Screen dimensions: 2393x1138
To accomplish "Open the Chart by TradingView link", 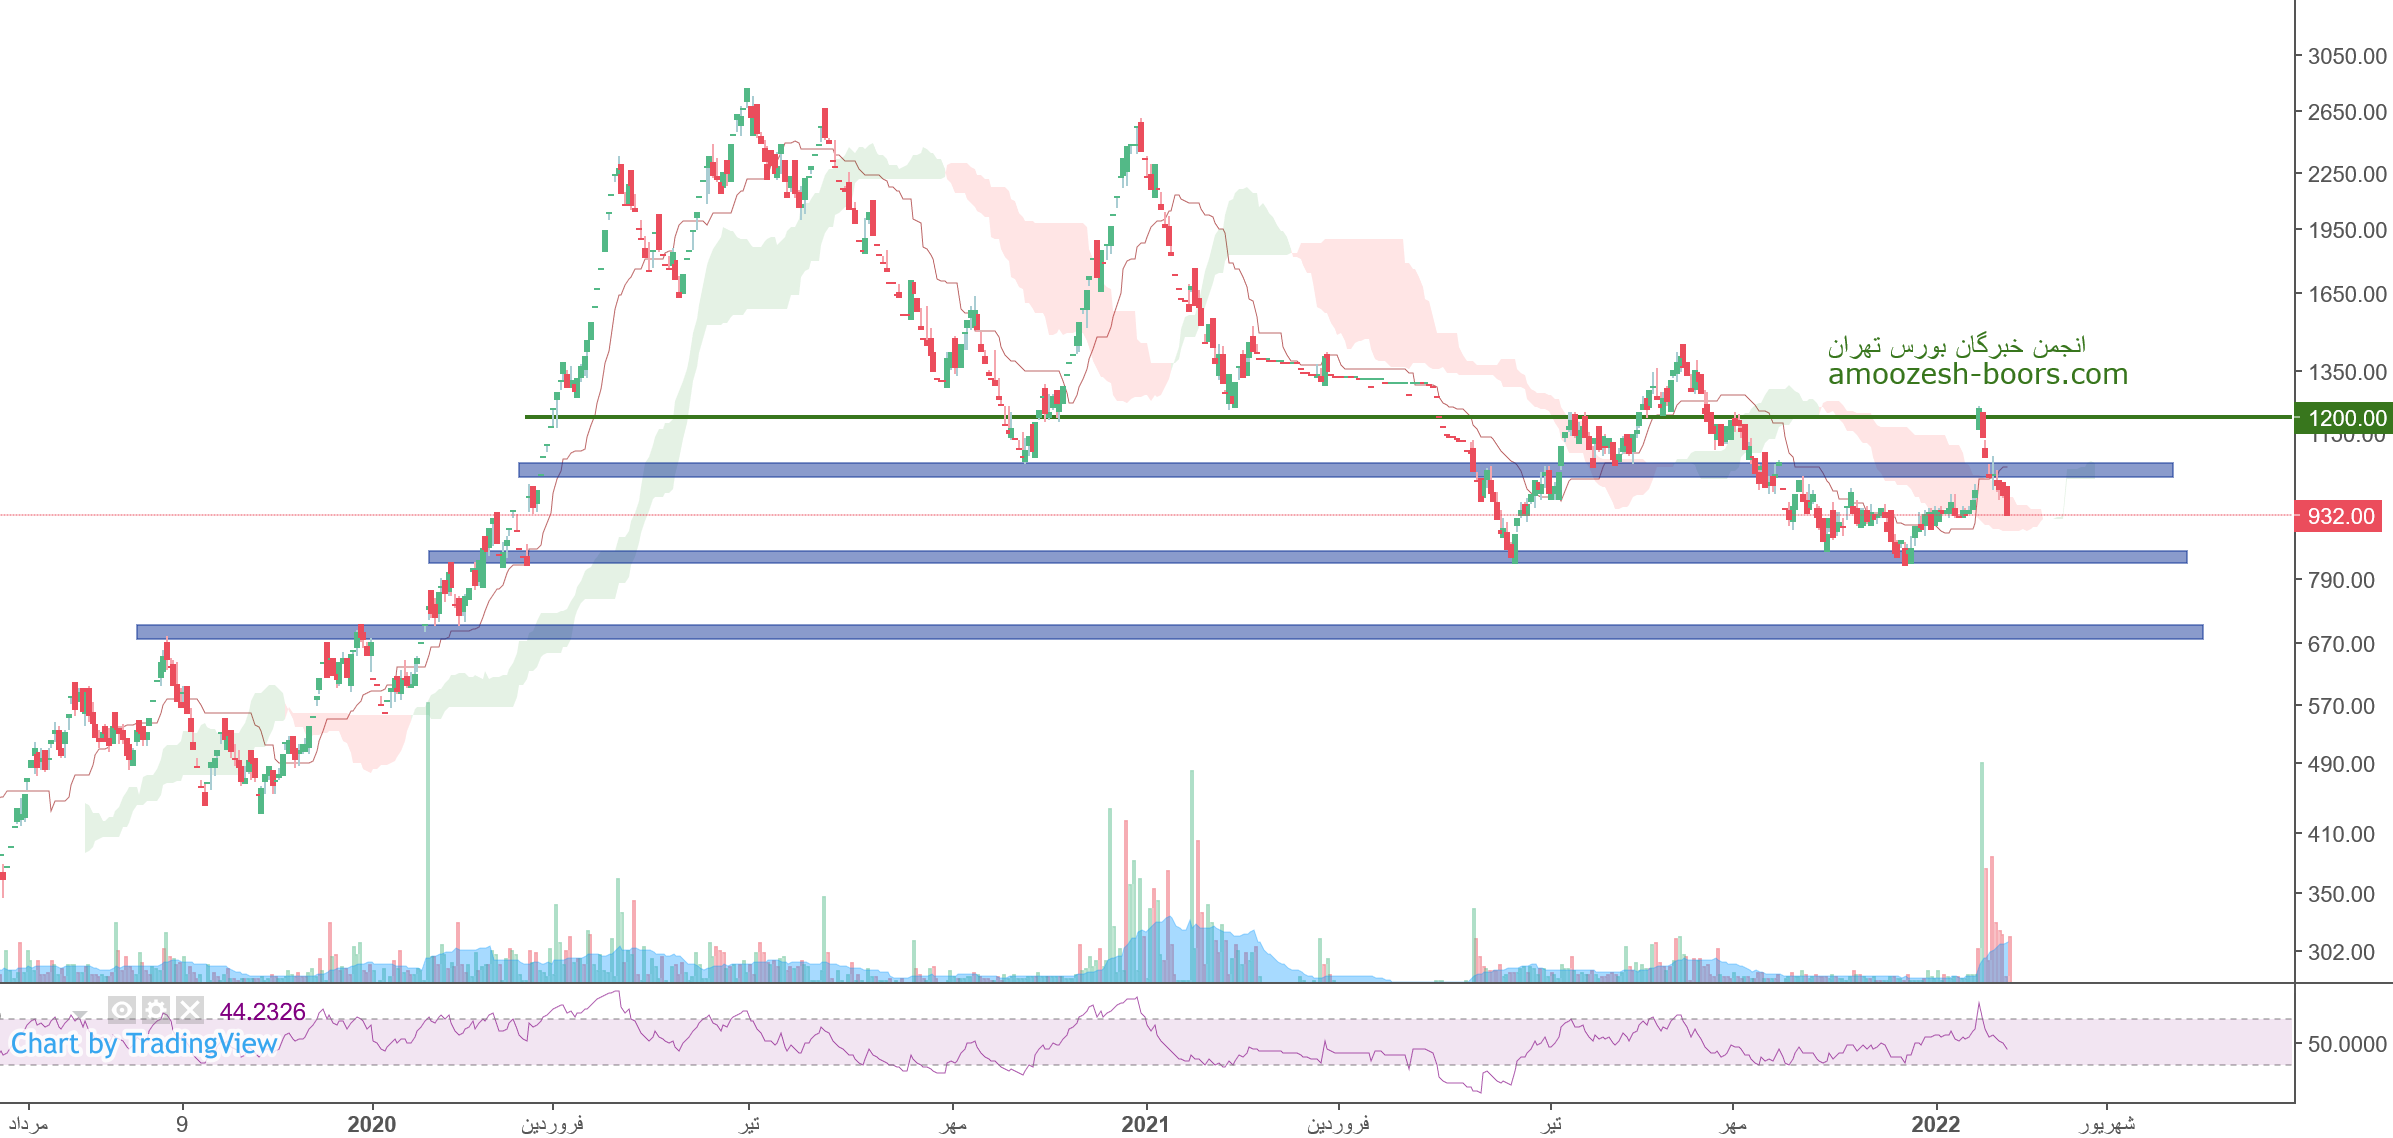I will (144, 1044).
